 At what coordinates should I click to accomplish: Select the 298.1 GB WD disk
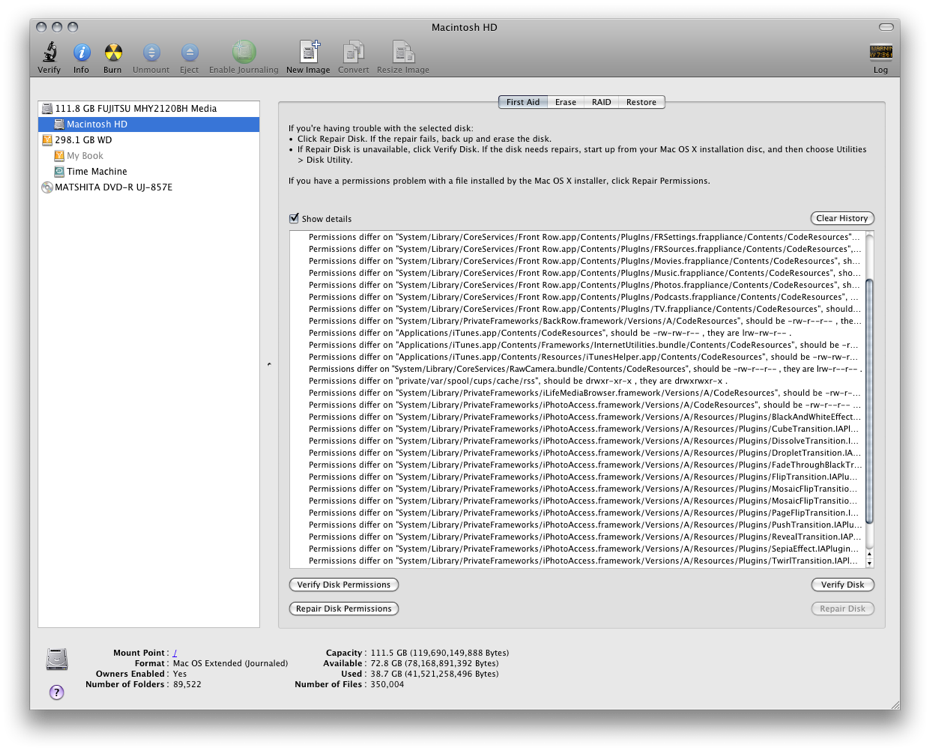(x=149, y=140)
